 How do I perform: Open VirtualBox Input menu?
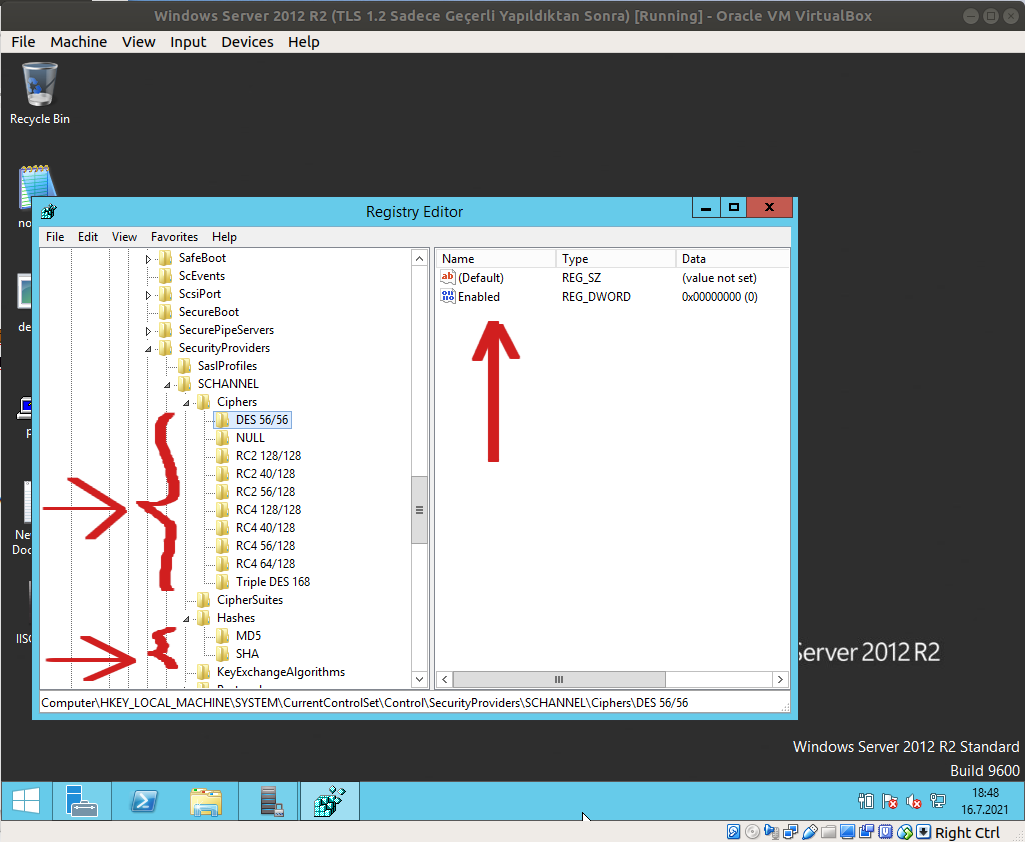tap(188, 42)
